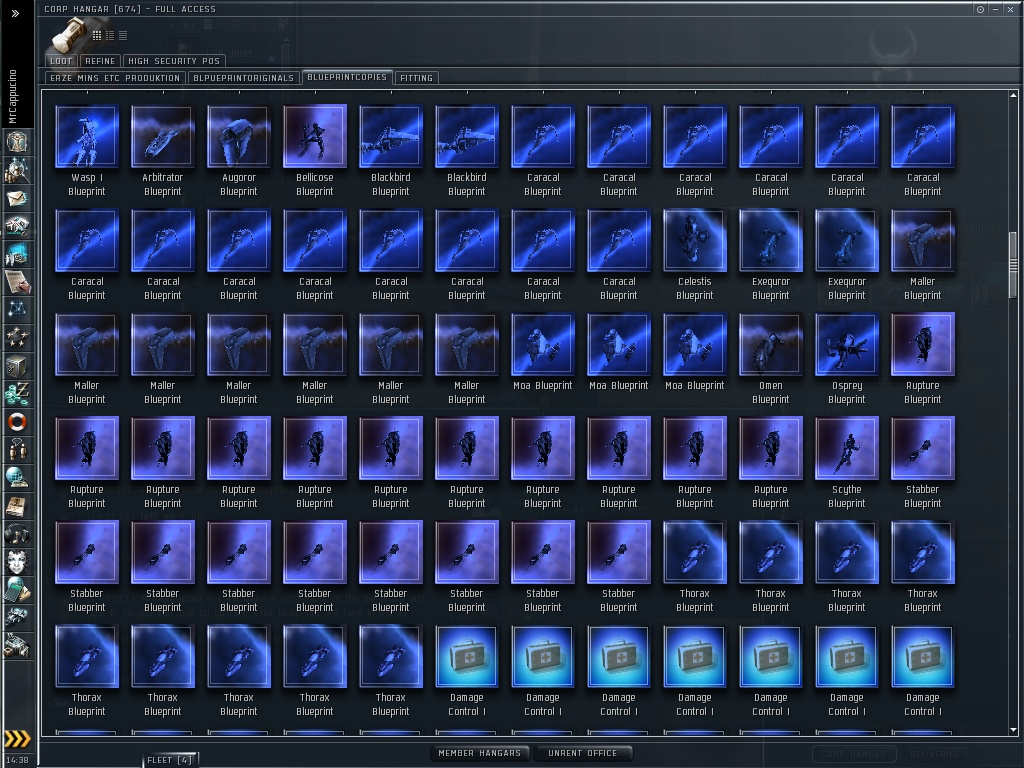Close the Corp Hangar window
This screenshot has width=1024, height=768.
[1010, 9]
